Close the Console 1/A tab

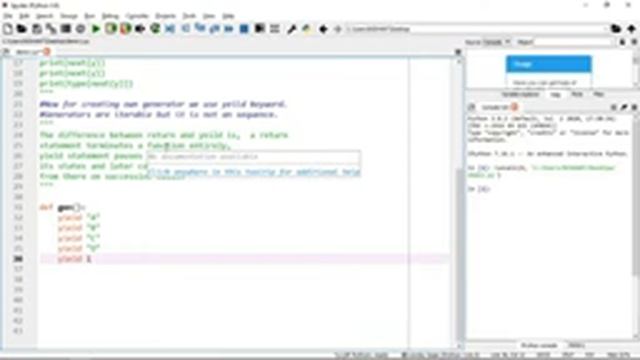514,107
